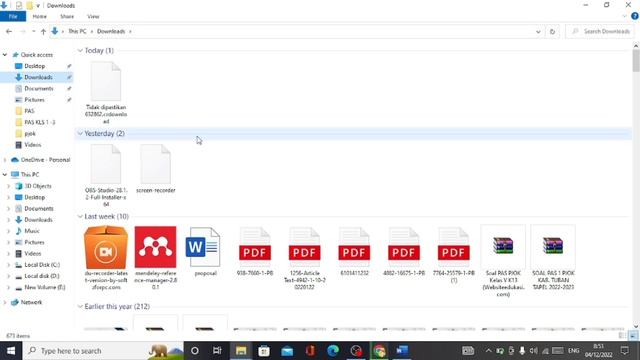Click This PC in the address breadcrumb
The width and height of the screenshot is (640, 360).
tap(77, 31)
